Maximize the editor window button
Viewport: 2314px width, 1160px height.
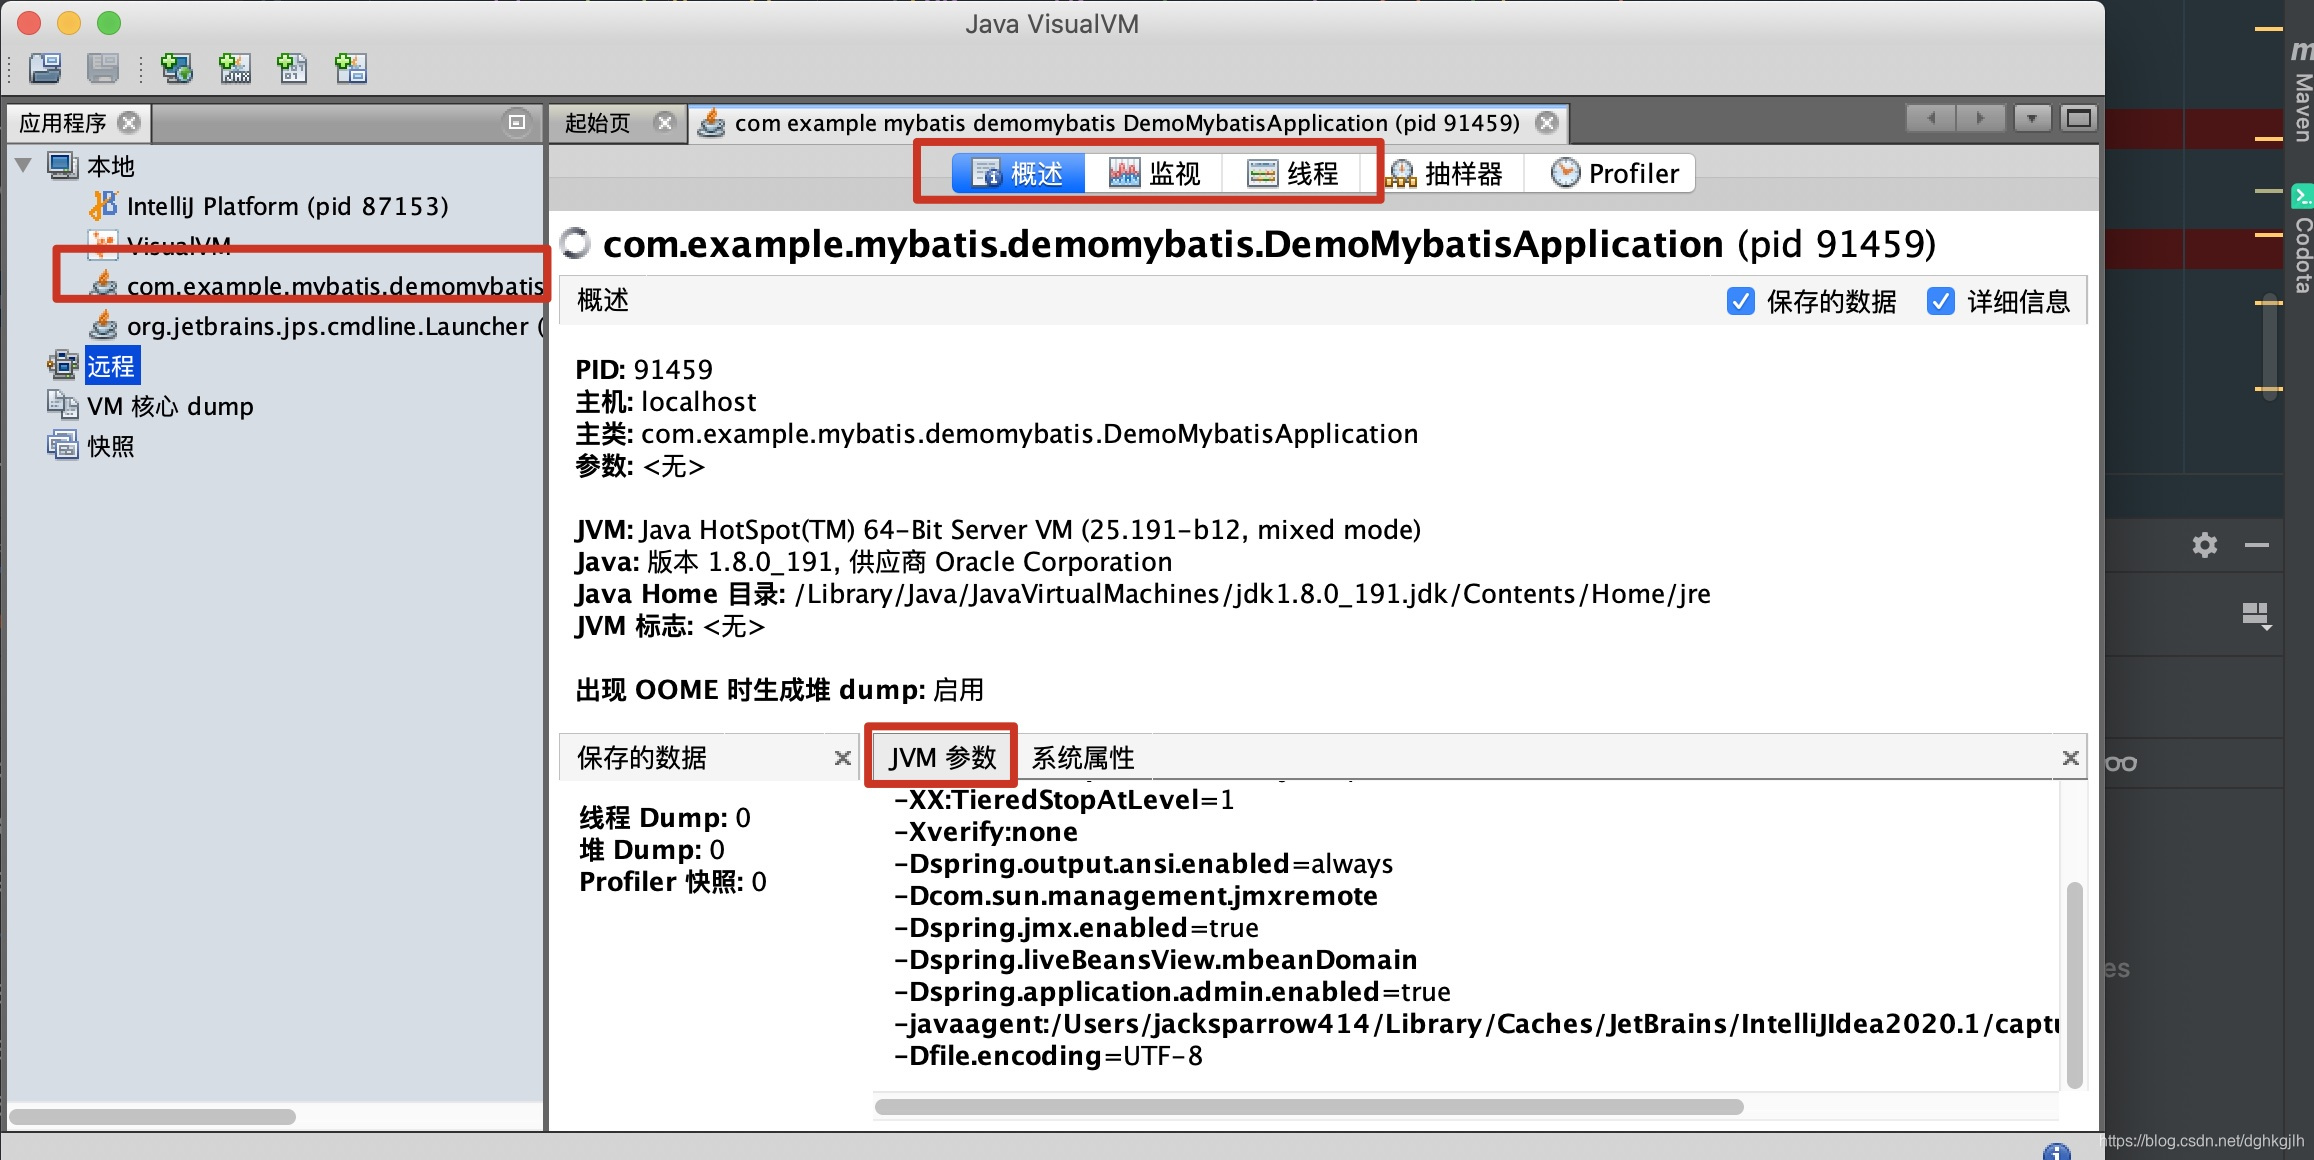2079,118
